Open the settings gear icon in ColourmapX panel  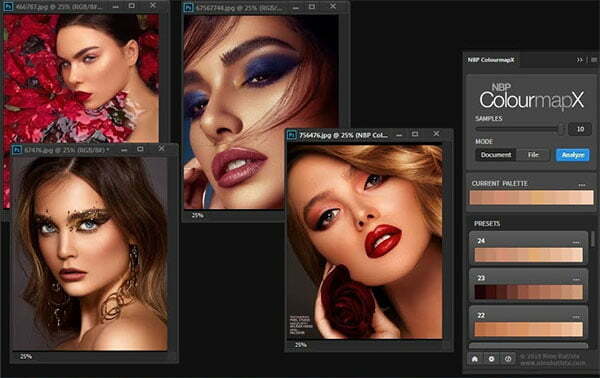[x=491, y=359]
